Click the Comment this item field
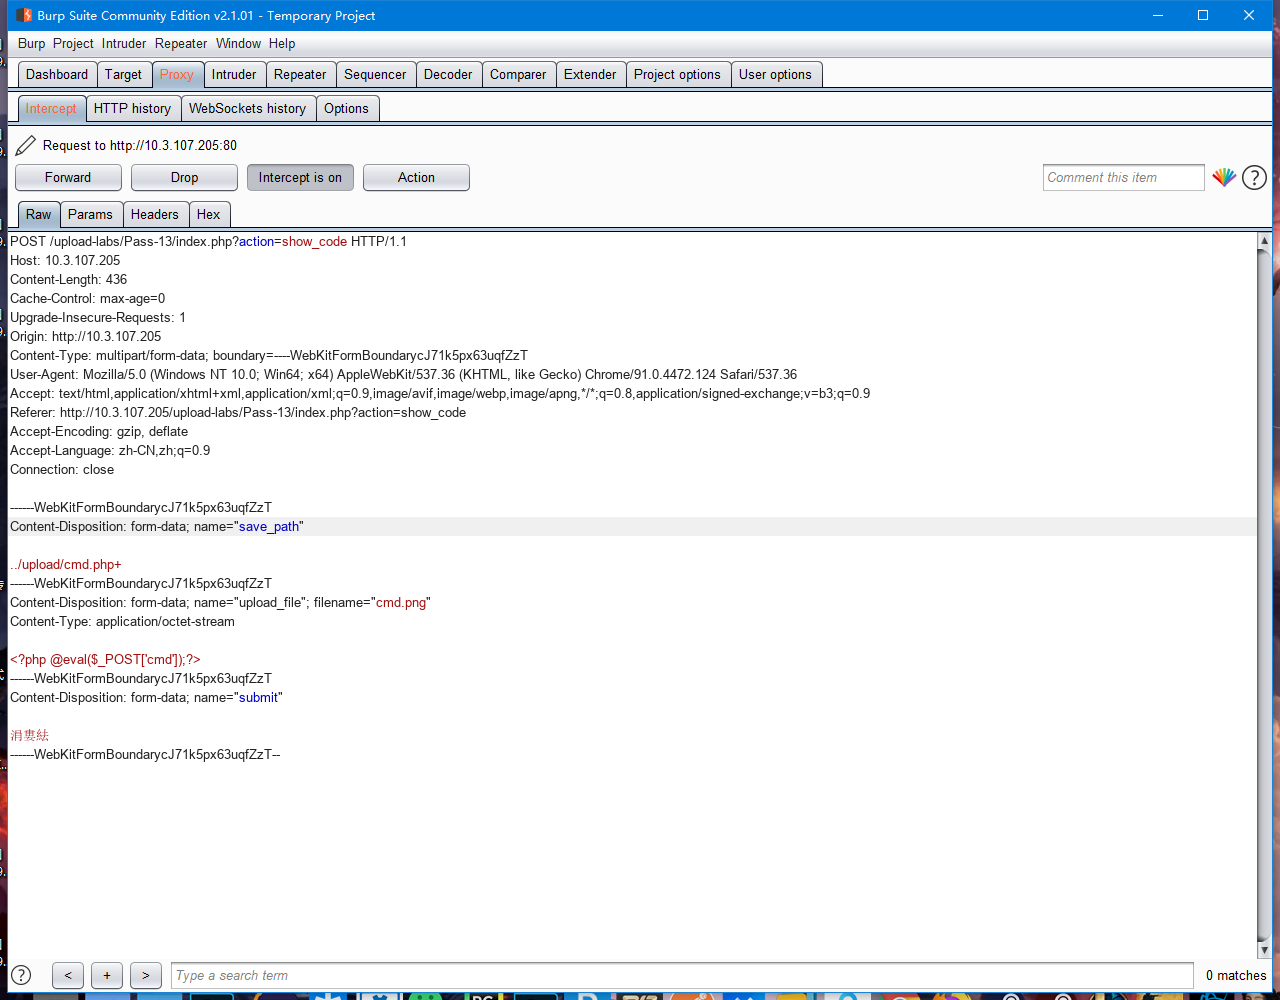 (x=1123, y=177)
